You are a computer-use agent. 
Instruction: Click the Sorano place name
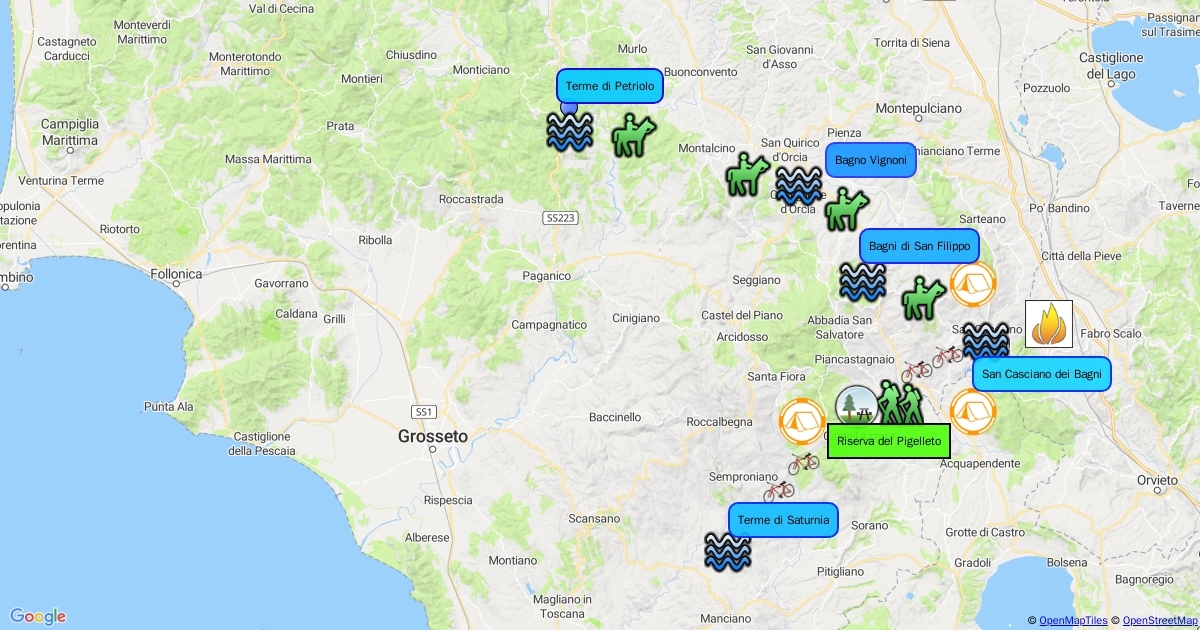coord(869,525)
